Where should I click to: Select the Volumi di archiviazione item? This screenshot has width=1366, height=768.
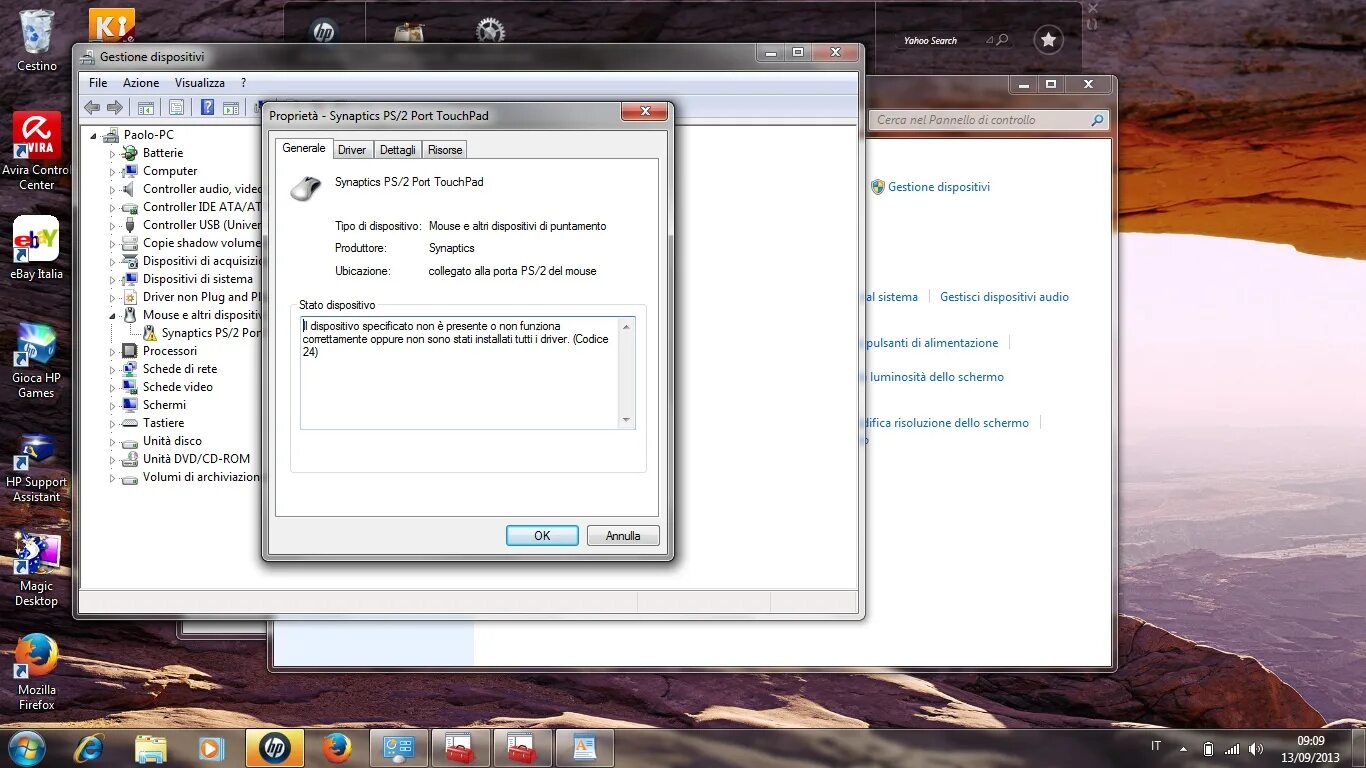point(202,477)
